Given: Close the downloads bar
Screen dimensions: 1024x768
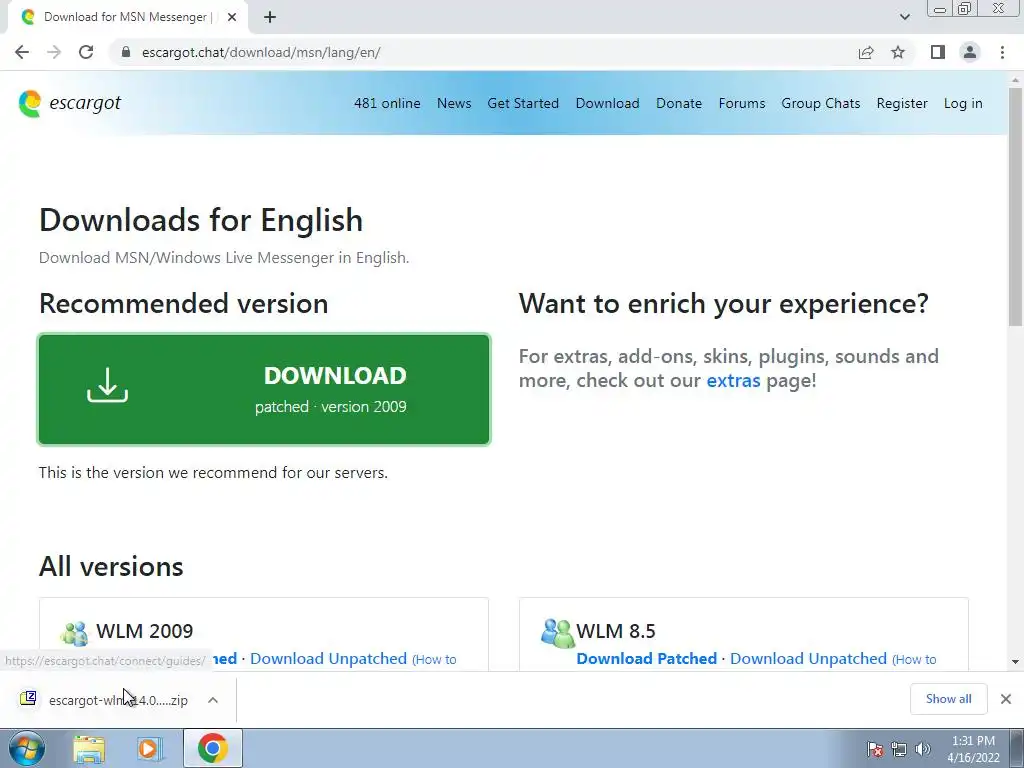Looking at the screenshot, I should pos(1006,699).
